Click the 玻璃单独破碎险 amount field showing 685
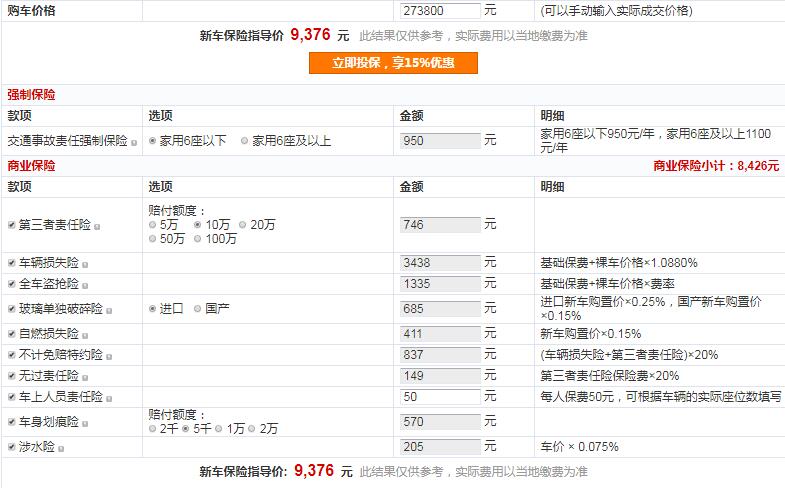This screenshot has width=785, height=488. click(440, 309)
